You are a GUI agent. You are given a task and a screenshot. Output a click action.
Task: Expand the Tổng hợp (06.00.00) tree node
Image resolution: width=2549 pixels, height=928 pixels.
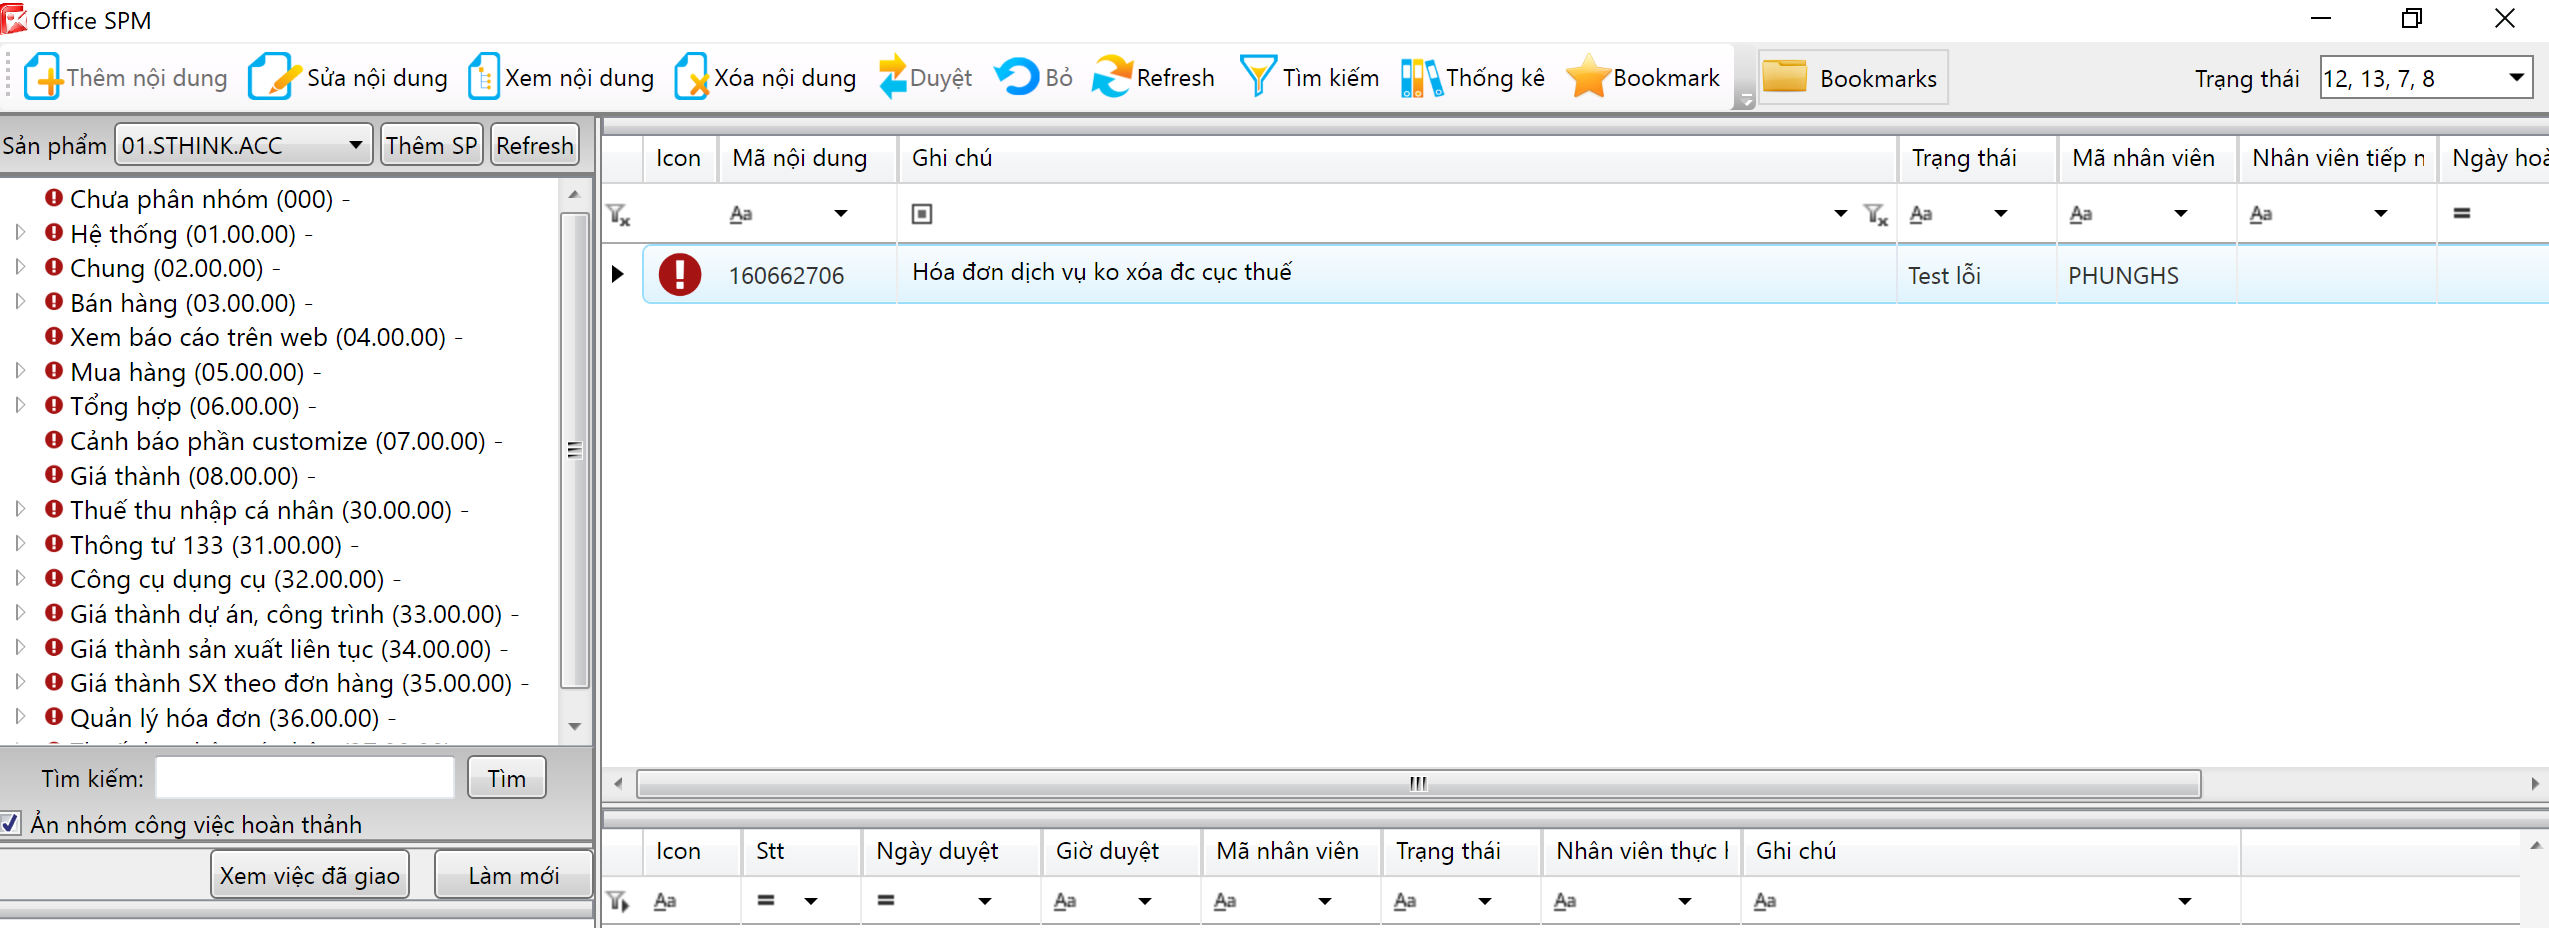20,405
